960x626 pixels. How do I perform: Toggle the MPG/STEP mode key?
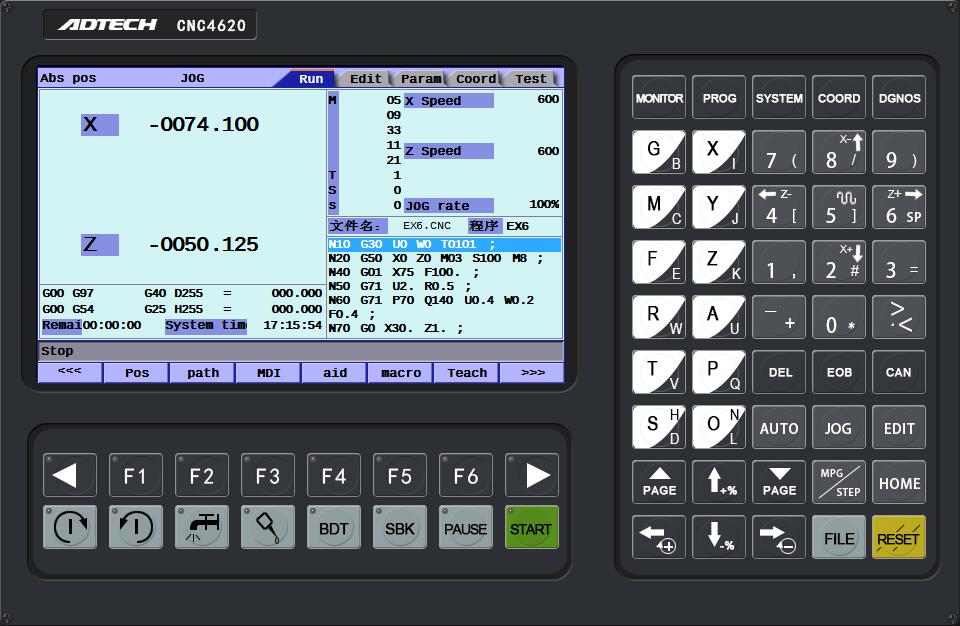pyautogui.click(x=838, y=482)
